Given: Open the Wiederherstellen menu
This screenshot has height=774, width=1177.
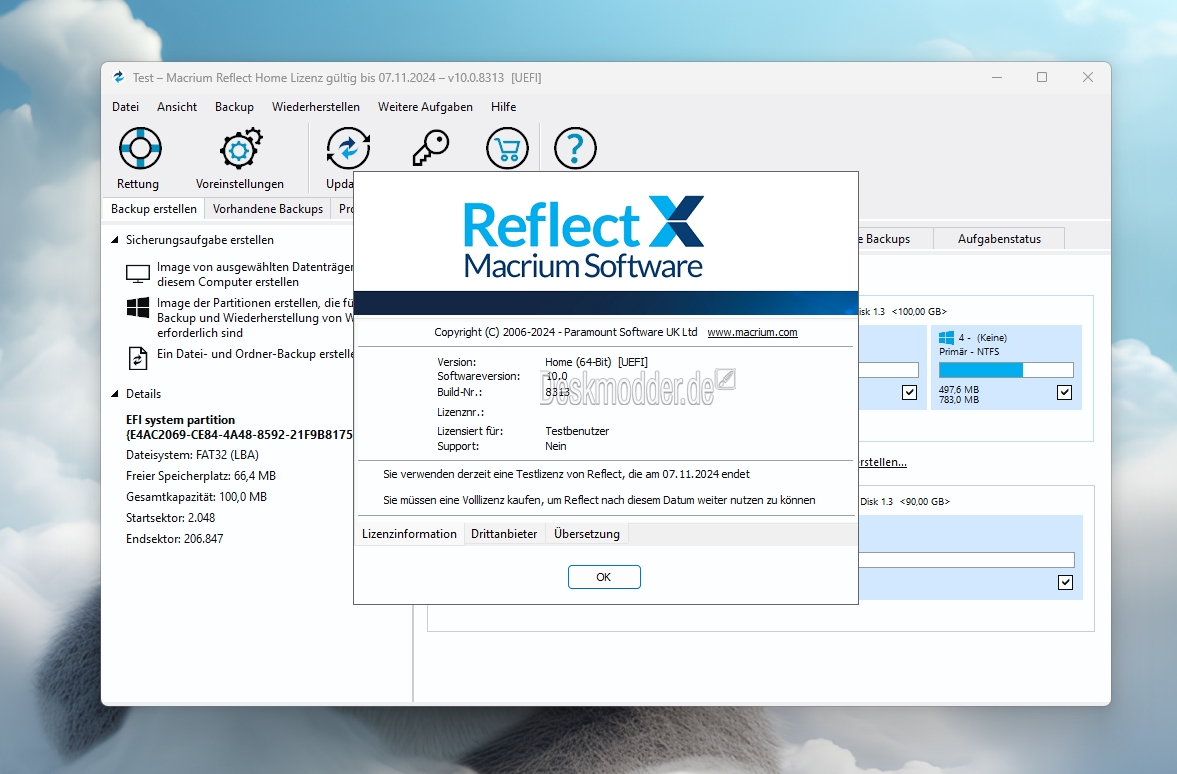Looking at the screenshot, I should tap(316, 107).
